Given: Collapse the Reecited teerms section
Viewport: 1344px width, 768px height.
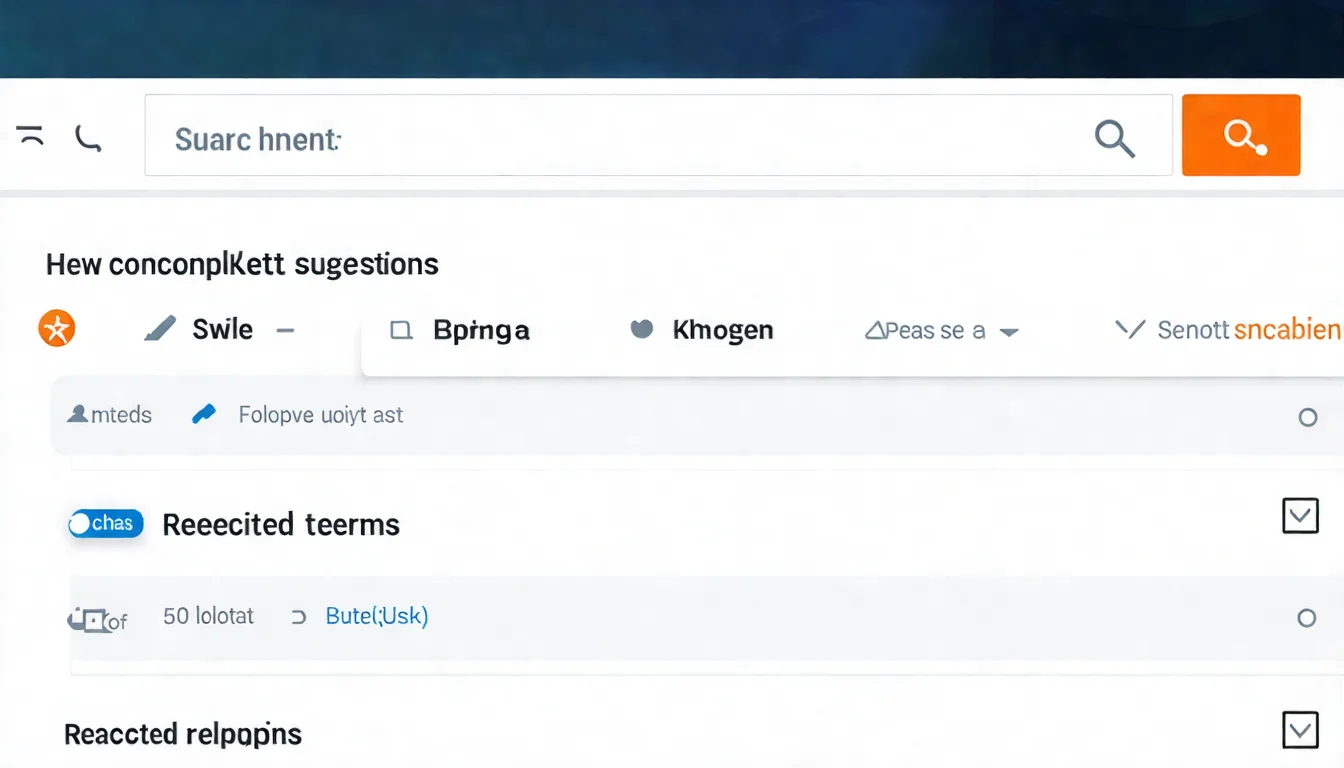Looking at the screenshot, I should (1300, 516).
